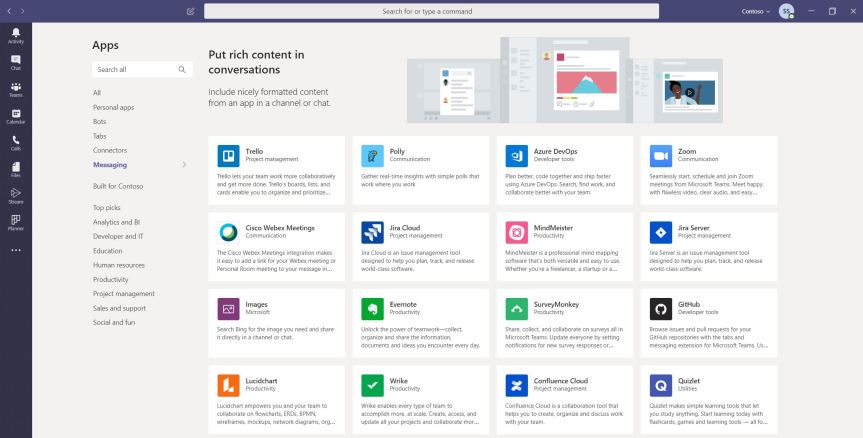Open more apps ellipsis in the sidebar
Viewport: 863px width, 438px height.
click(15, 249)
